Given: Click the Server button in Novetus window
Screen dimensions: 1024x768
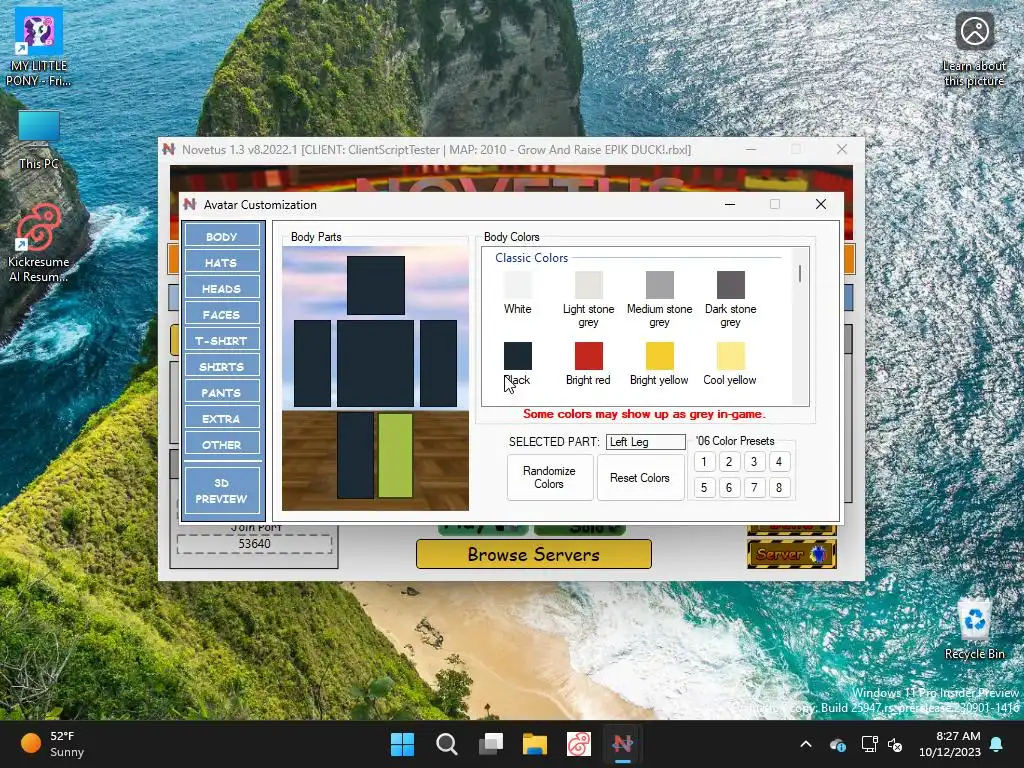Looking at the screenshot, I should (x=792, y=554).
